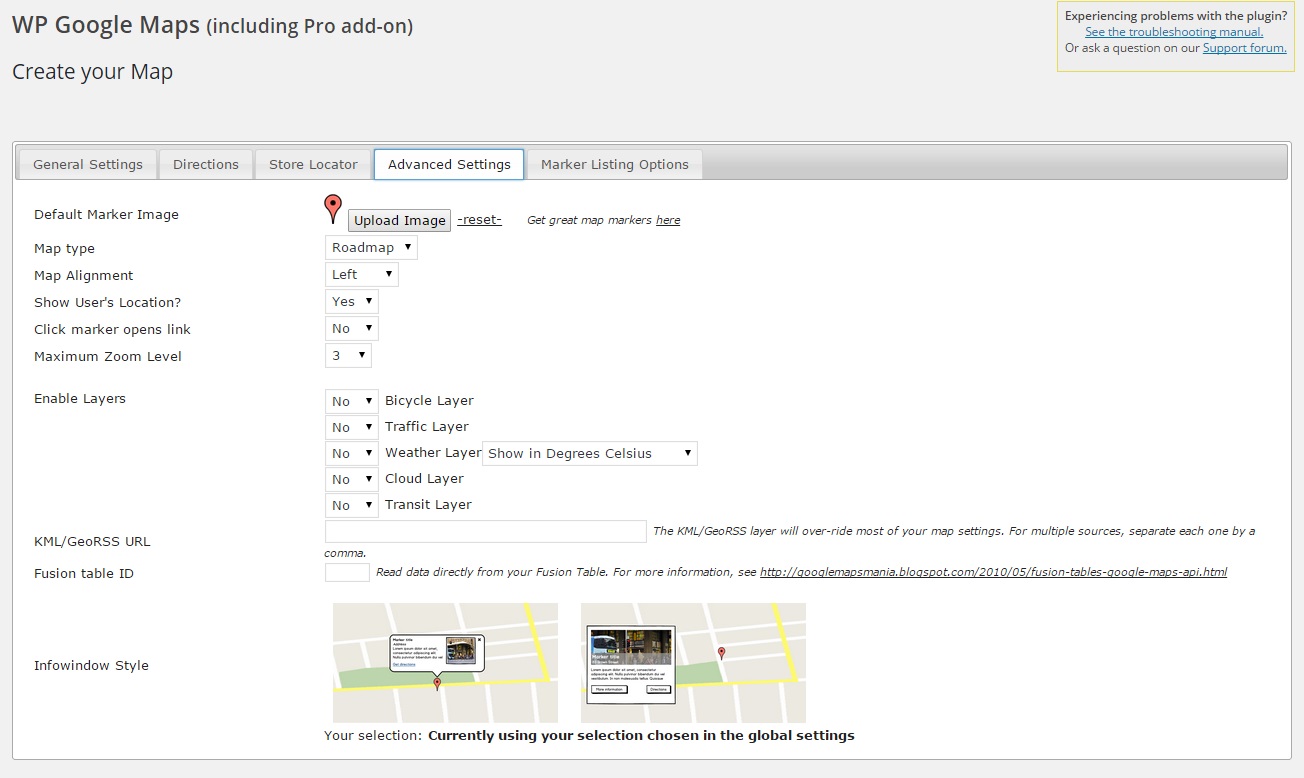Screen dimensions: 1304x778
Task: Open the troubleshooting manual link
Action: 1173,31
